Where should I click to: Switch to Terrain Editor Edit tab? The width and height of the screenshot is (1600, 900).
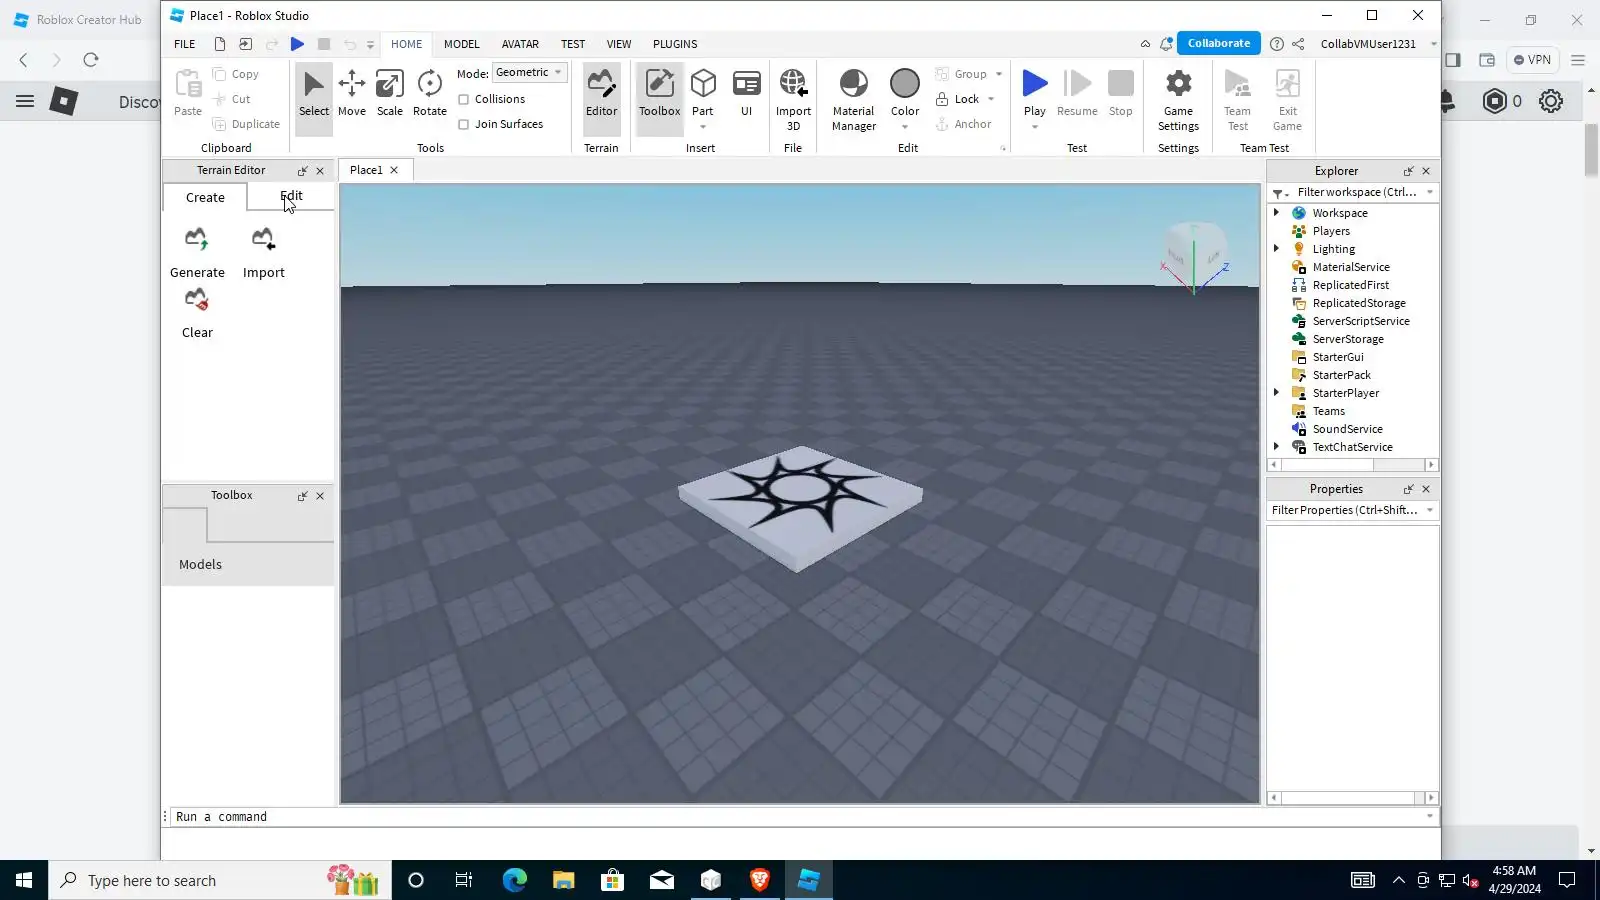point(291,196)
